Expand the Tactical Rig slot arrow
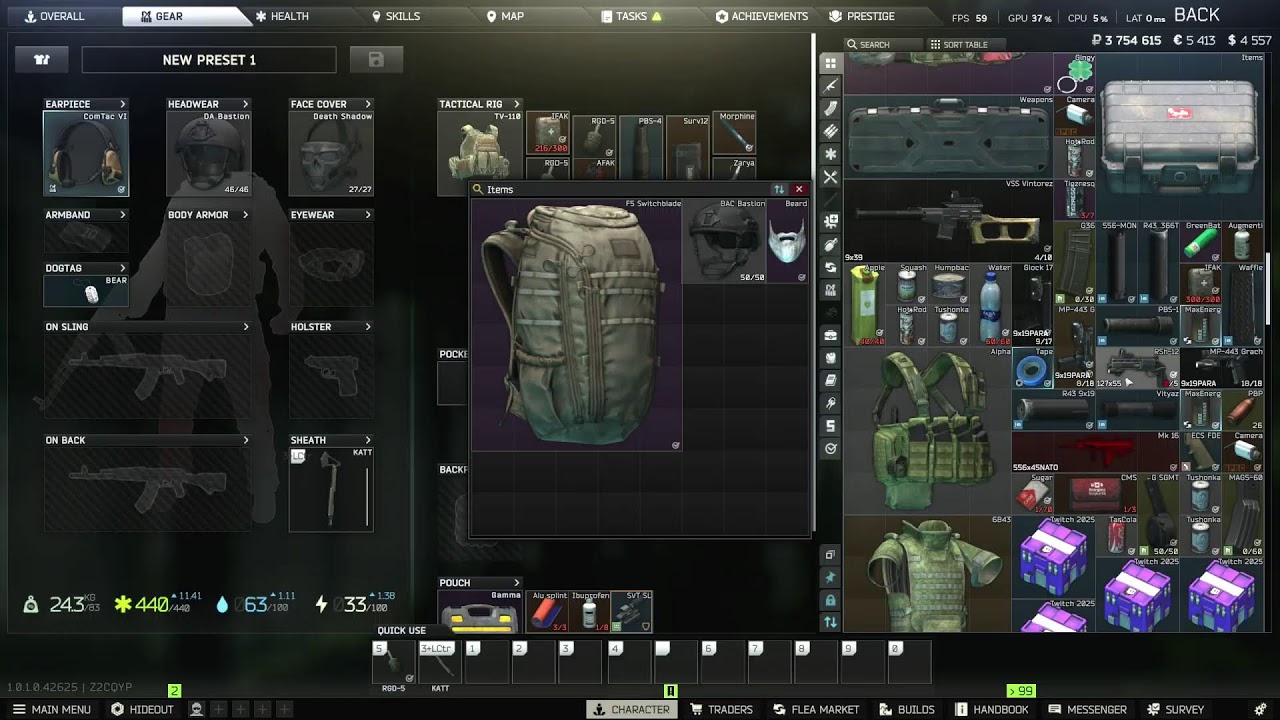 point(517,104)
